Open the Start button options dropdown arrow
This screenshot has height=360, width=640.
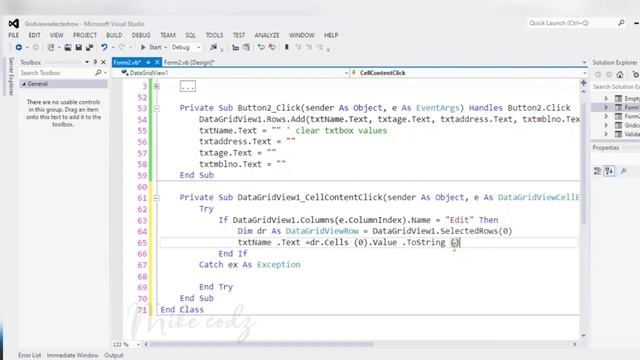point(165,48)
